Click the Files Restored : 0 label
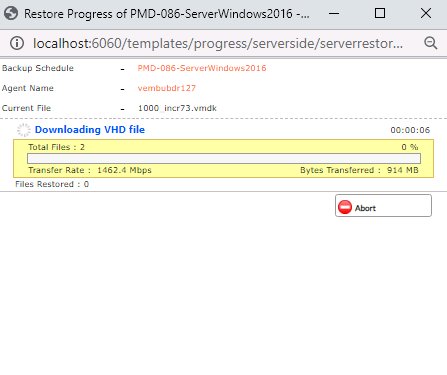447x375 pixels. pyautogui.click(x=52, y=184)
